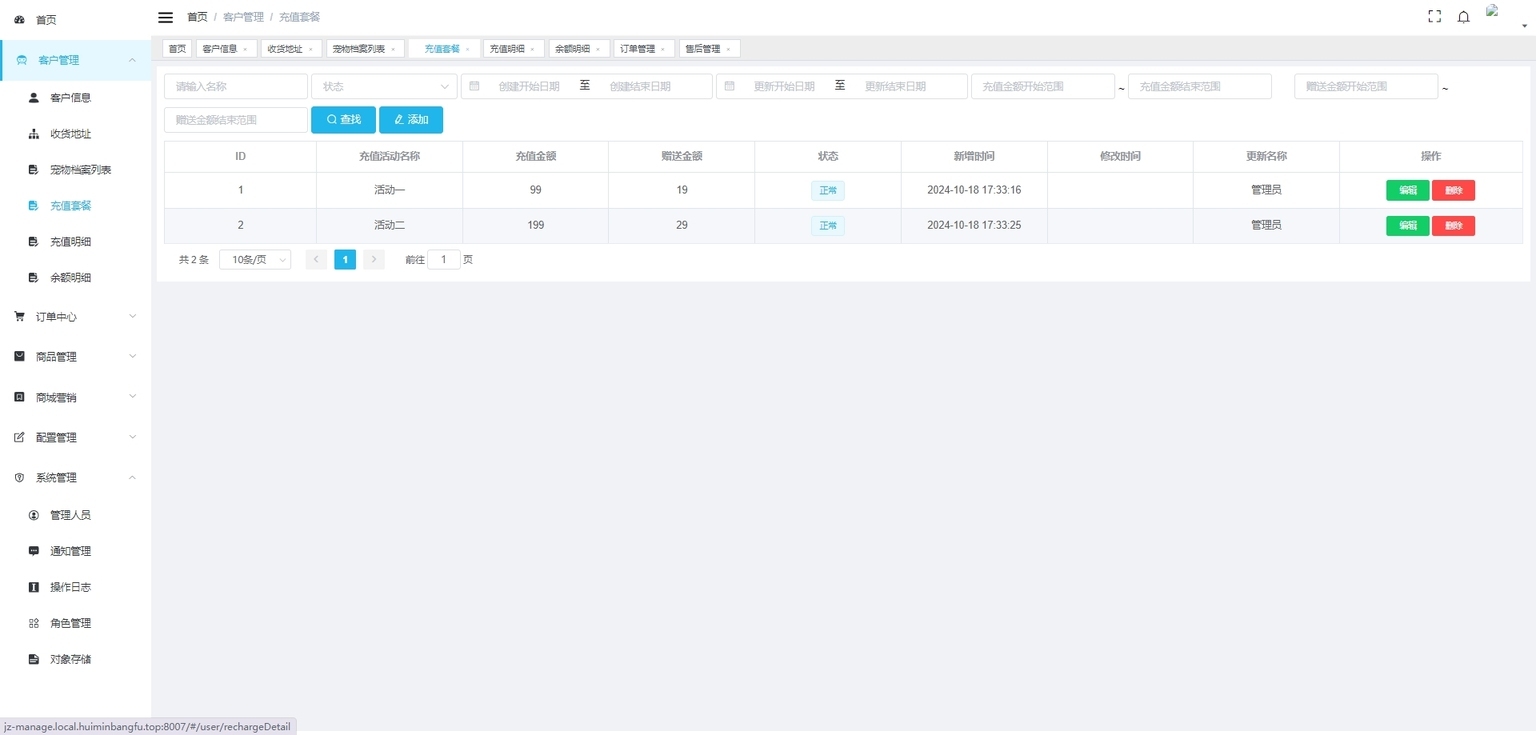This screenshot has height=735, width=1536.
Task: Close the 售后管理 tab with its x
Action: 728,49
